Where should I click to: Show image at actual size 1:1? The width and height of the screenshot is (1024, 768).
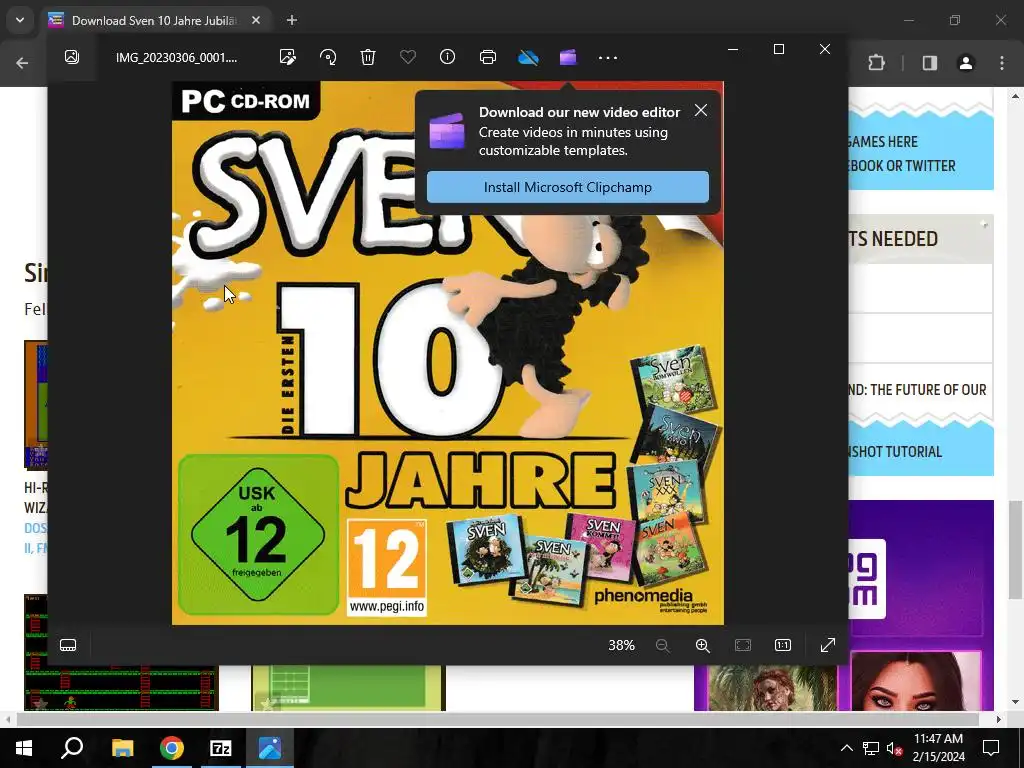(x=782, y=645)
